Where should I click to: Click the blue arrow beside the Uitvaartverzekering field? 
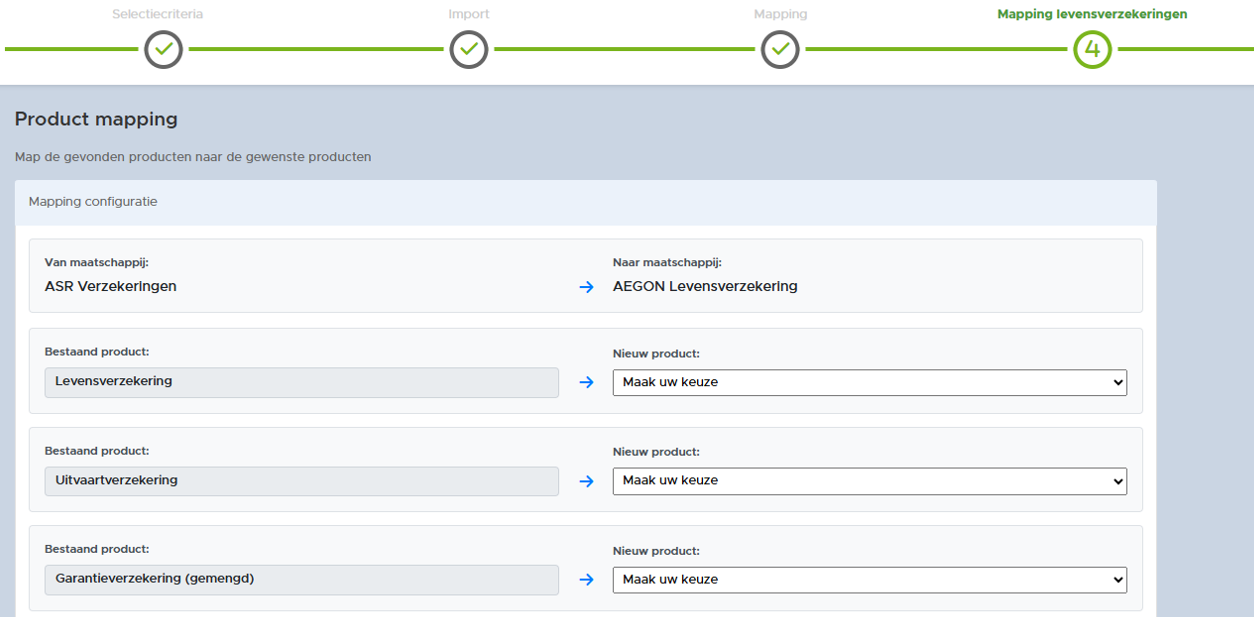point(586,481)
